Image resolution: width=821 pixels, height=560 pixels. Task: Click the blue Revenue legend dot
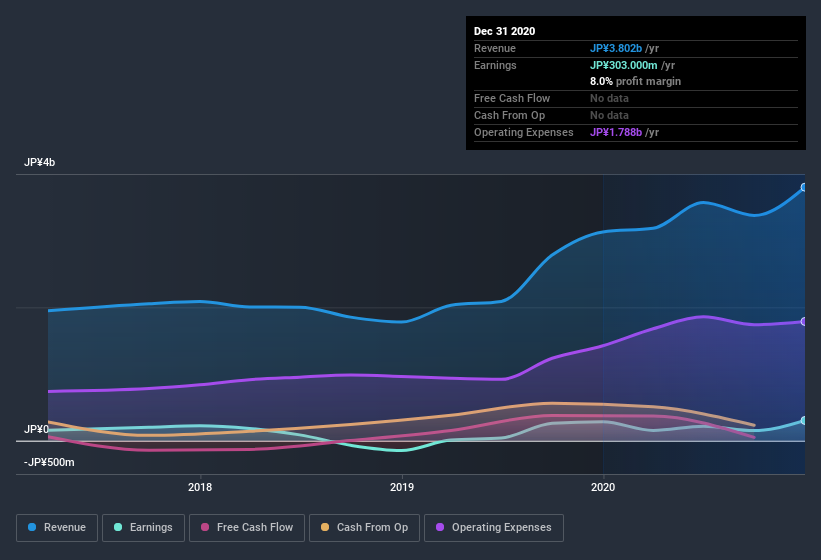32,527
